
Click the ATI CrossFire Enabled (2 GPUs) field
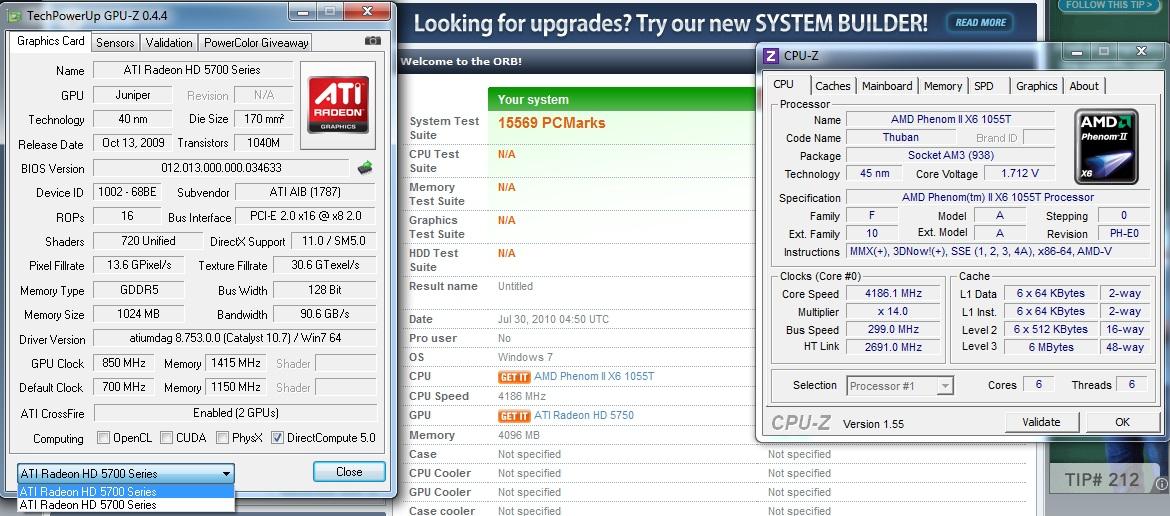pos(235,412)
